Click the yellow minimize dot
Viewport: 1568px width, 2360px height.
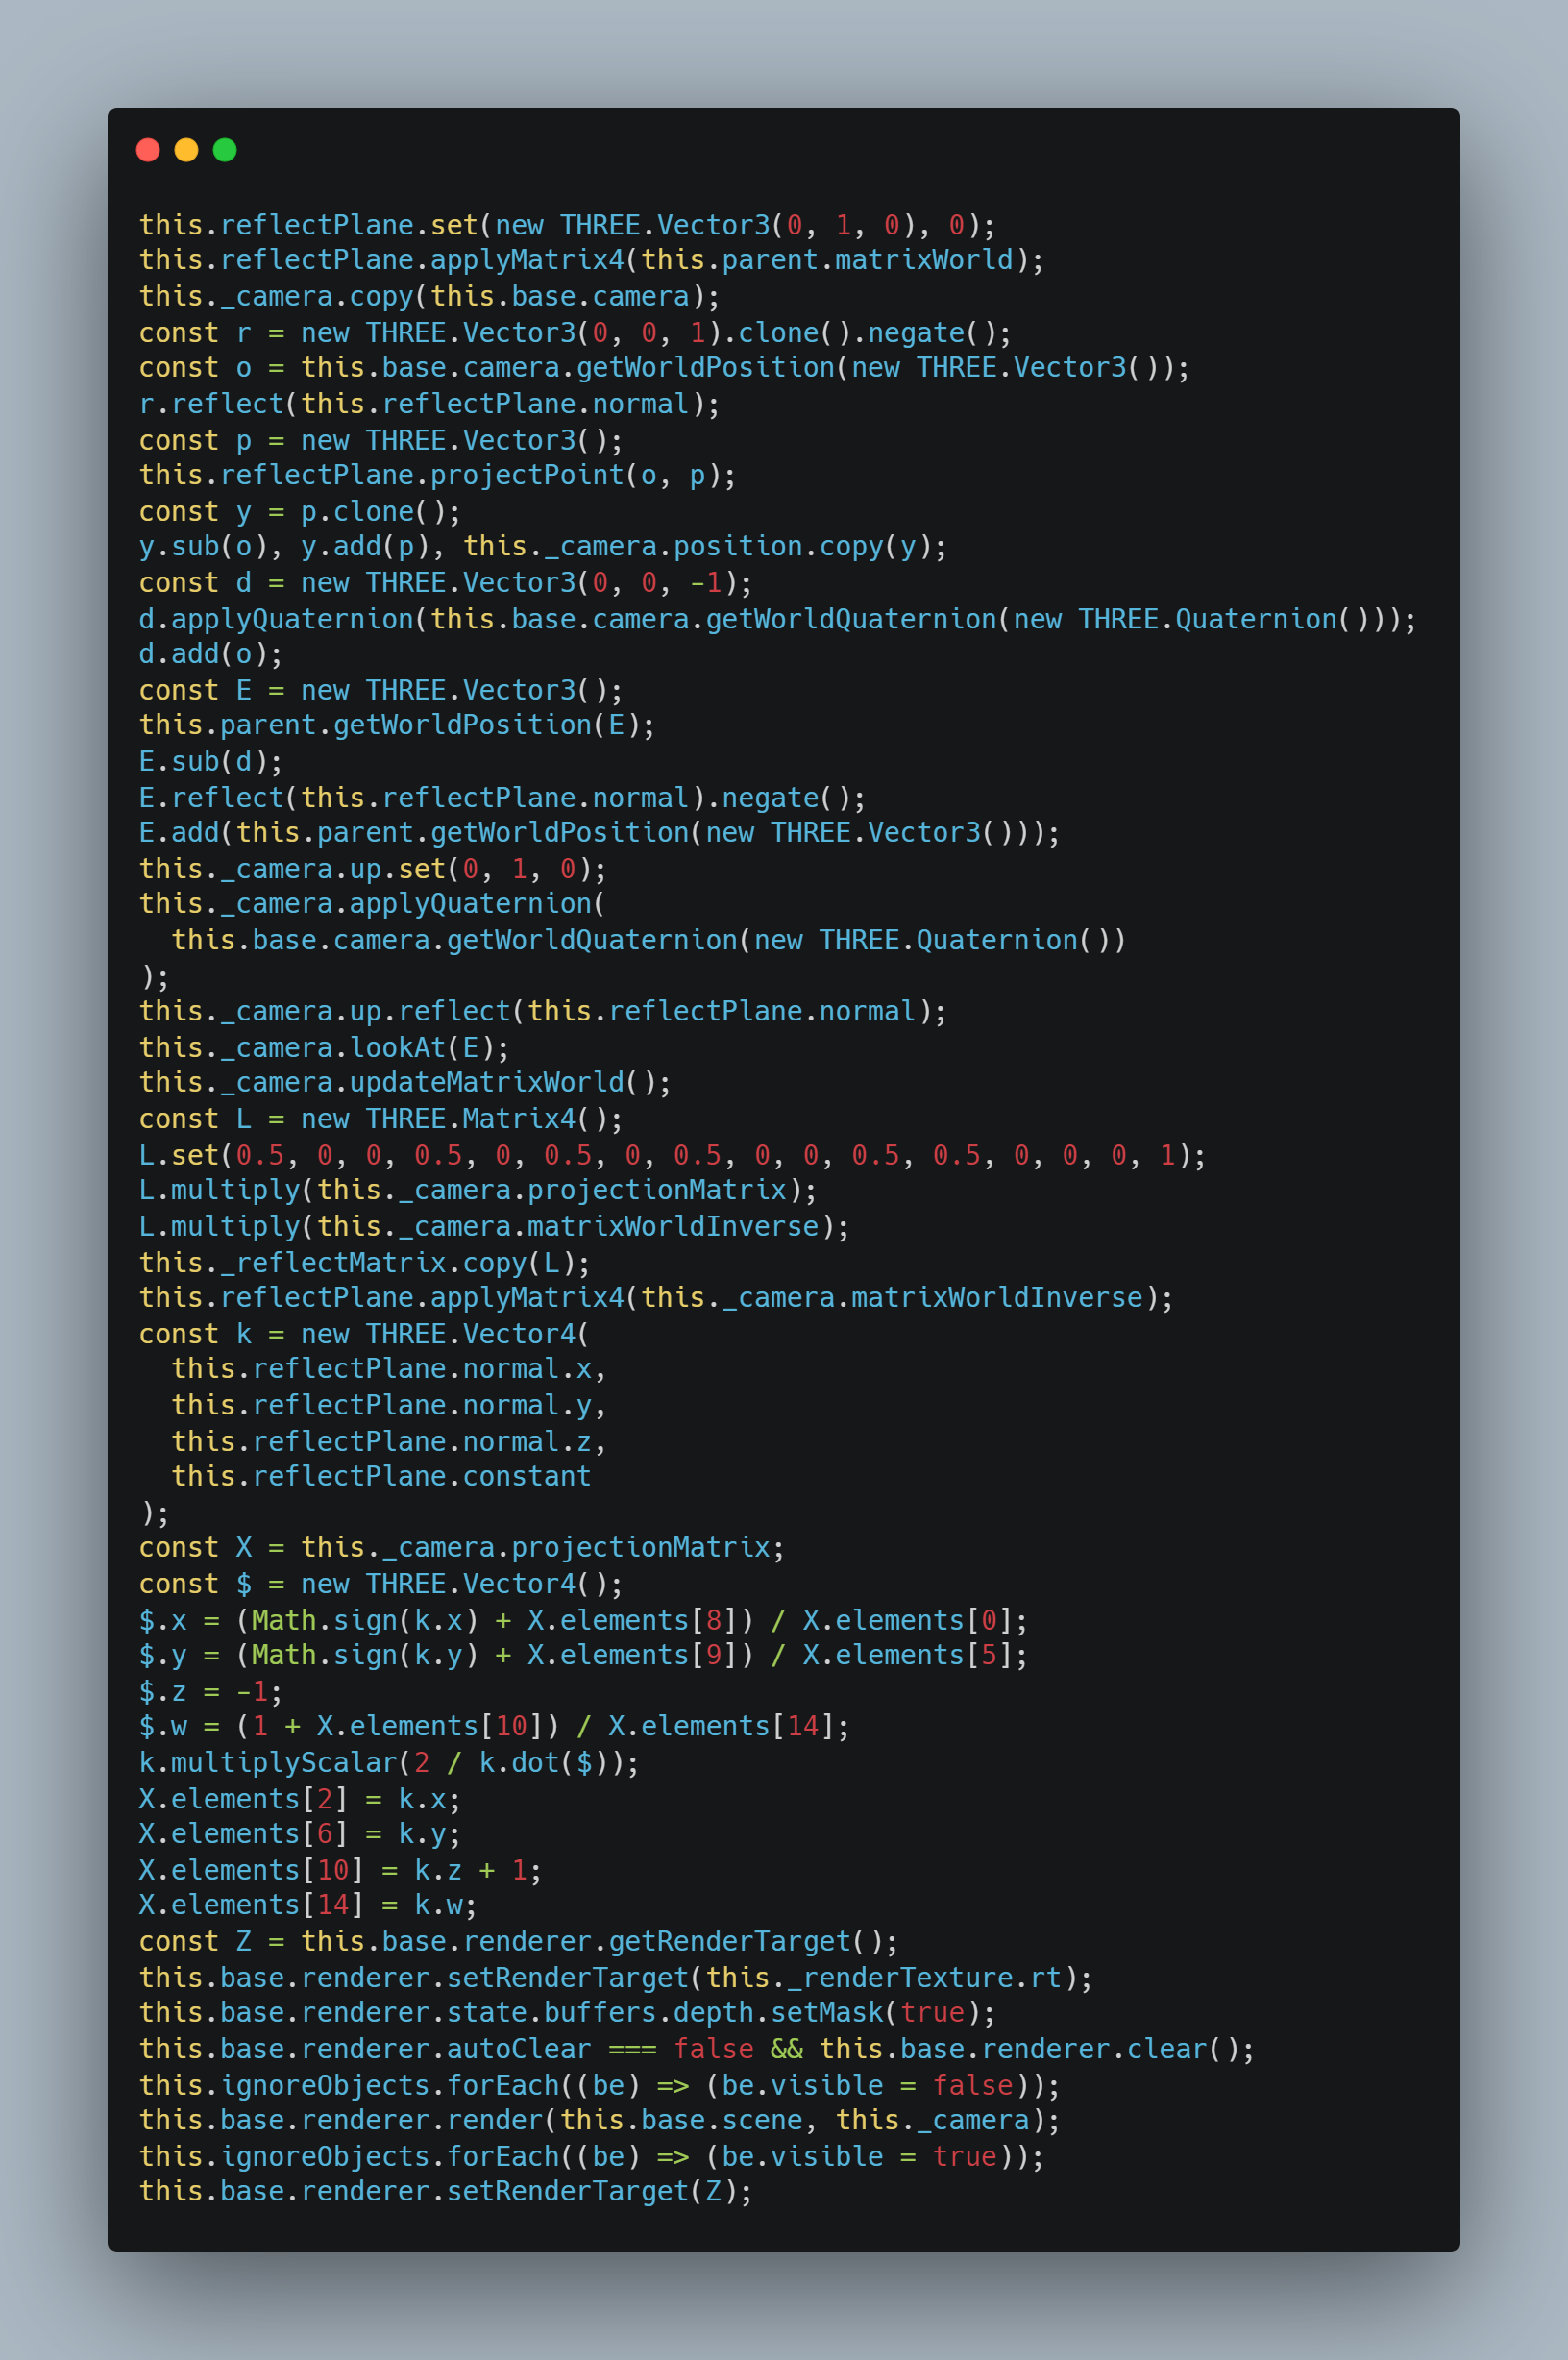(186, 150)
